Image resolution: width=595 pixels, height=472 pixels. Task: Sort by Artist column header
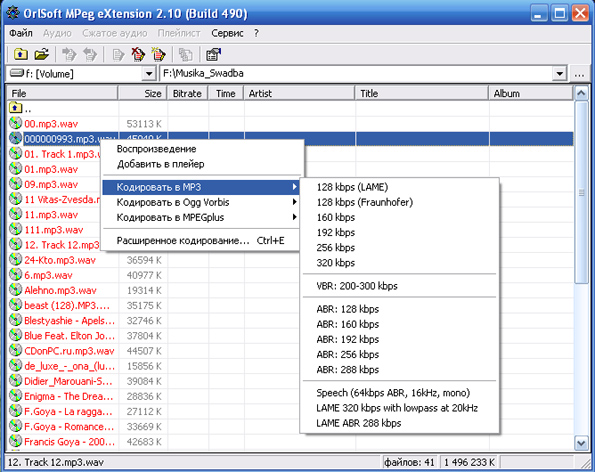[299, 93]
